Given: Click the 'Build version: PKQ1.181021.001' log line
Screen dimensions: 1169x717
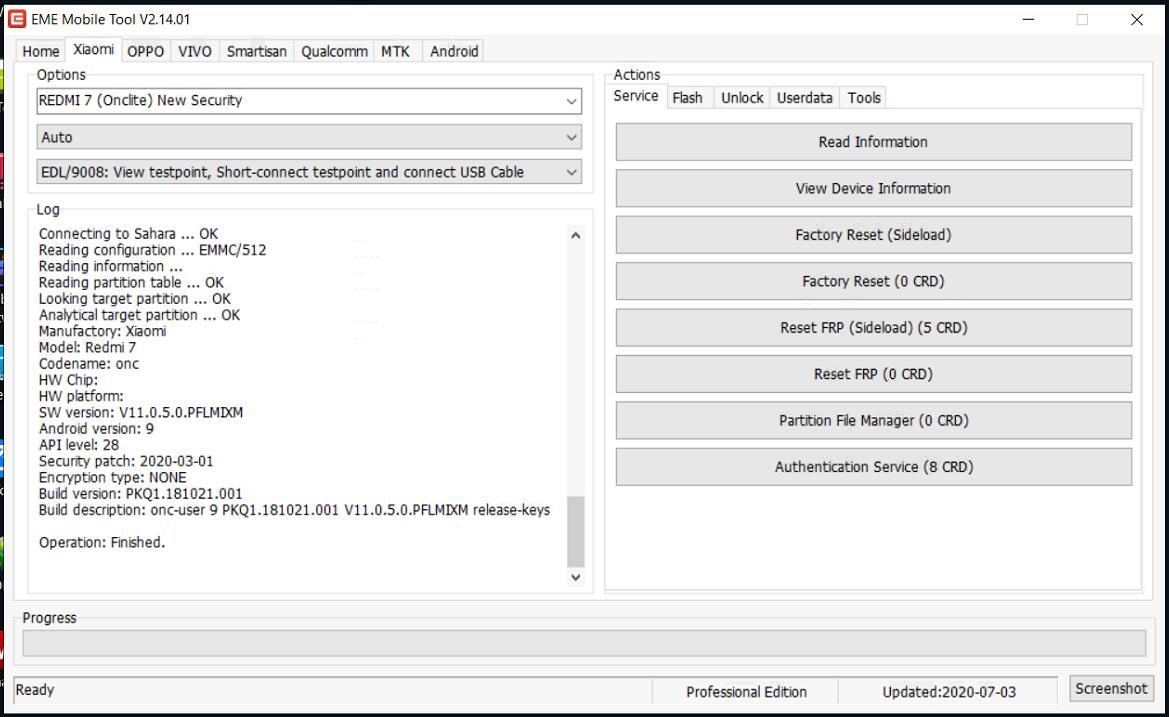Looking at the screenshot, I should tap(140, 494).
